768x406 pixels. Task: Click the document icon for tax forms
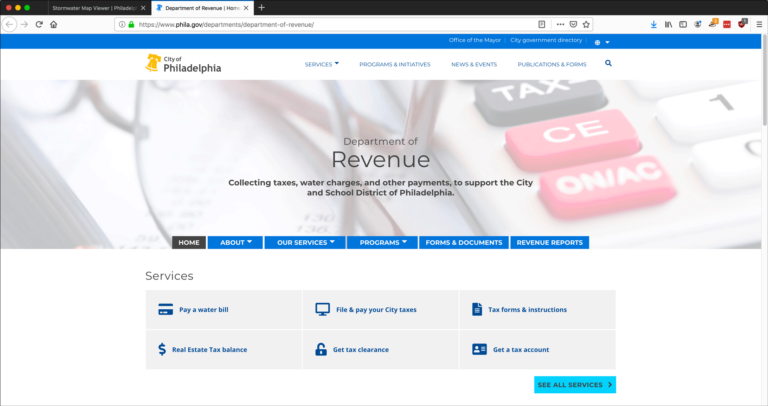pos(477,309)
